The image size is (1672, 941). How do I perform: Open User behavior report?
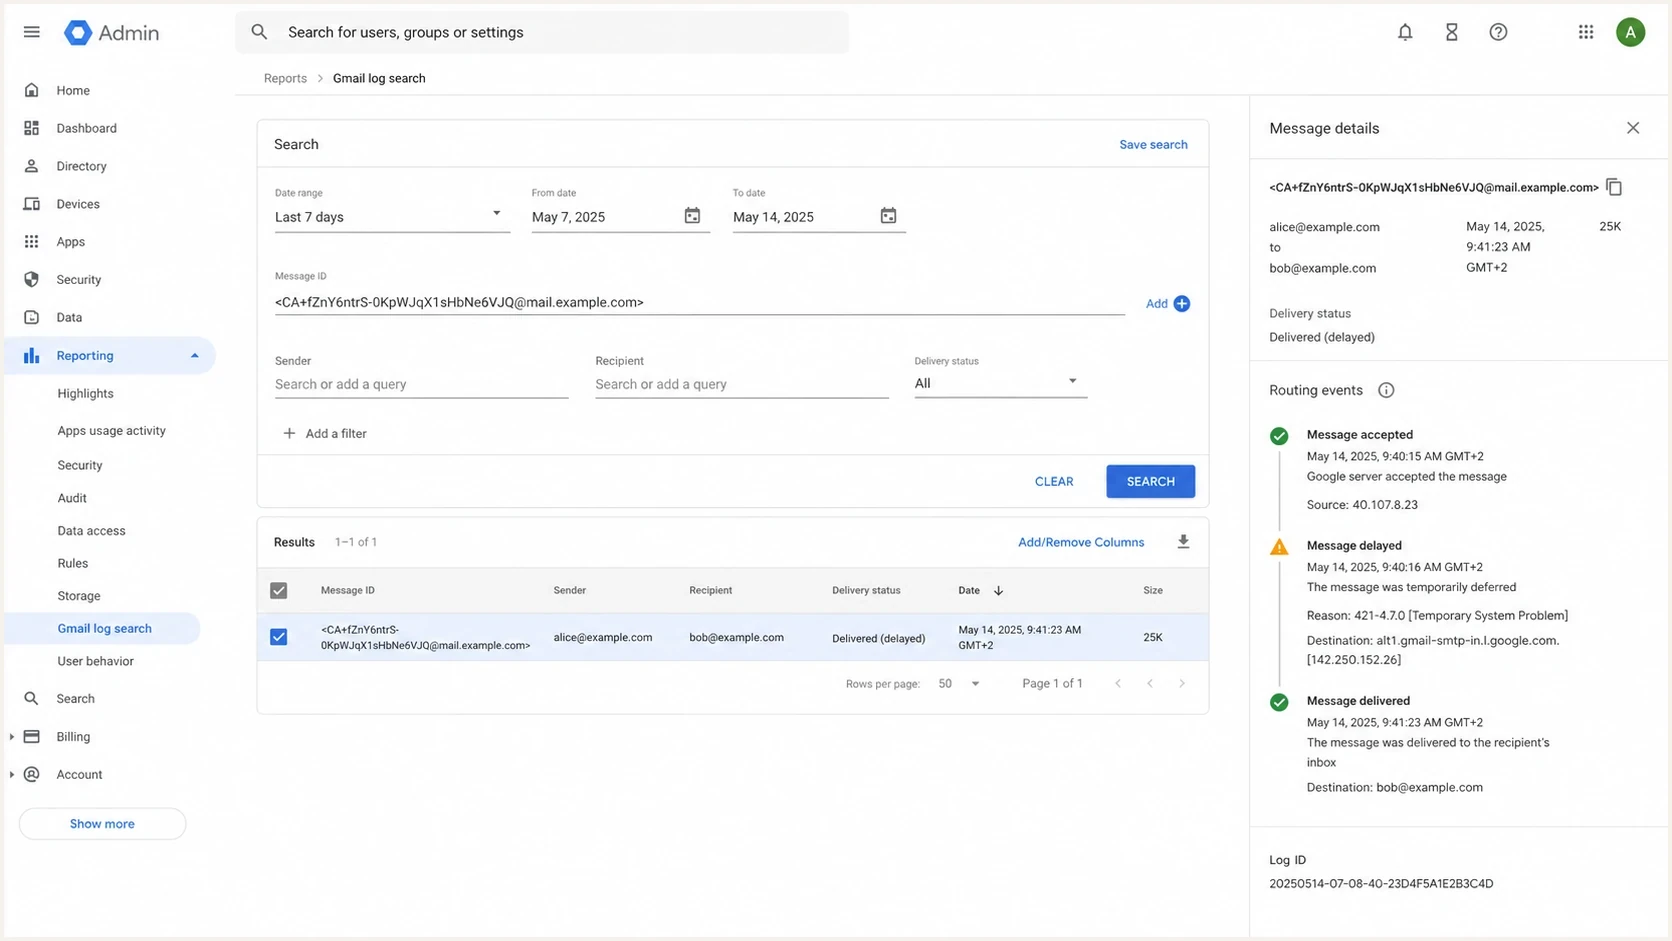(x=96, y=661)
